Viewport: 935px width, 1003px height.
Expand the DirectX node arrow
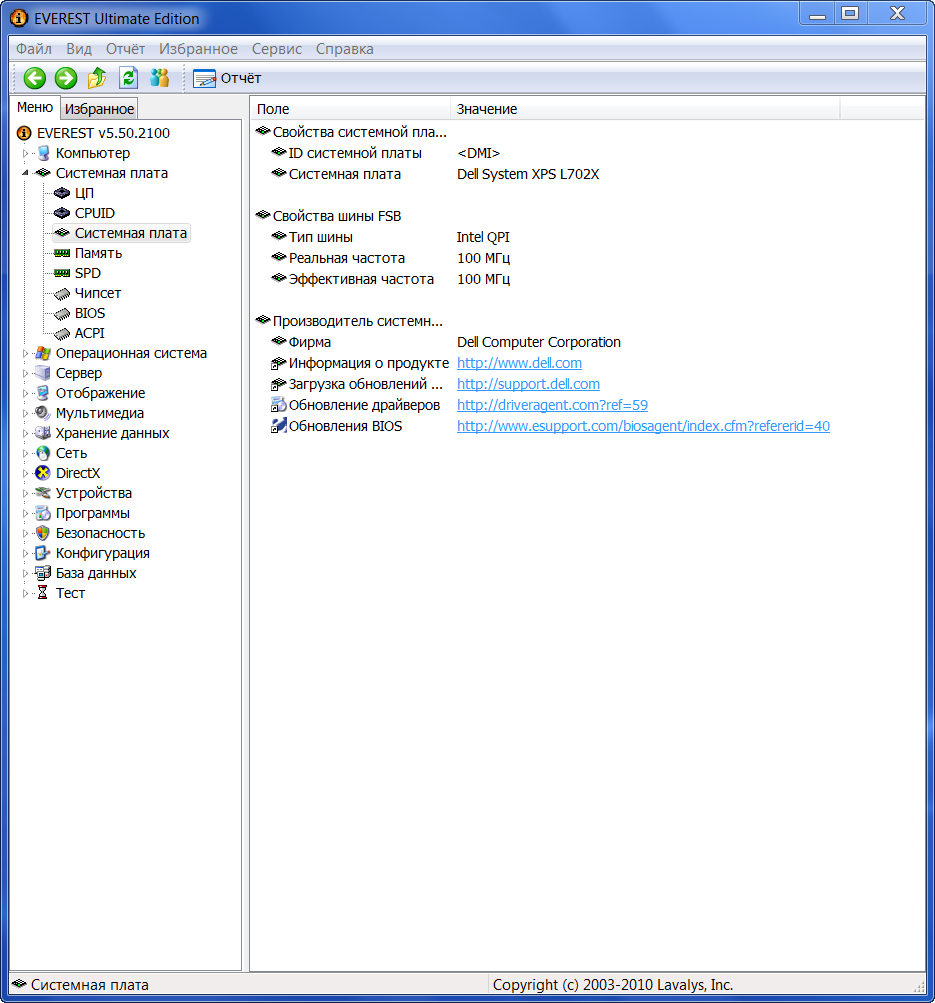click(26, 473)
